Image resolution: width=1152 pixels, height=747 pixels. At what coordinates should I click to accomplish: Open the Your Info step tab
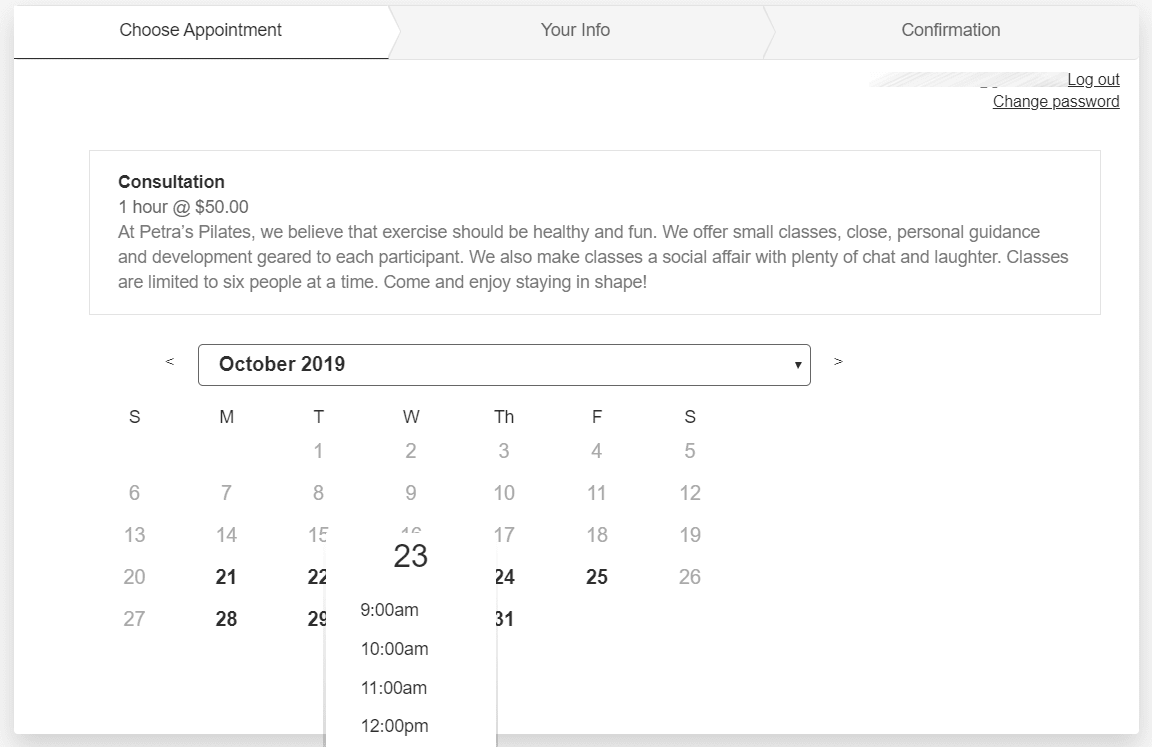coord(575,31)
